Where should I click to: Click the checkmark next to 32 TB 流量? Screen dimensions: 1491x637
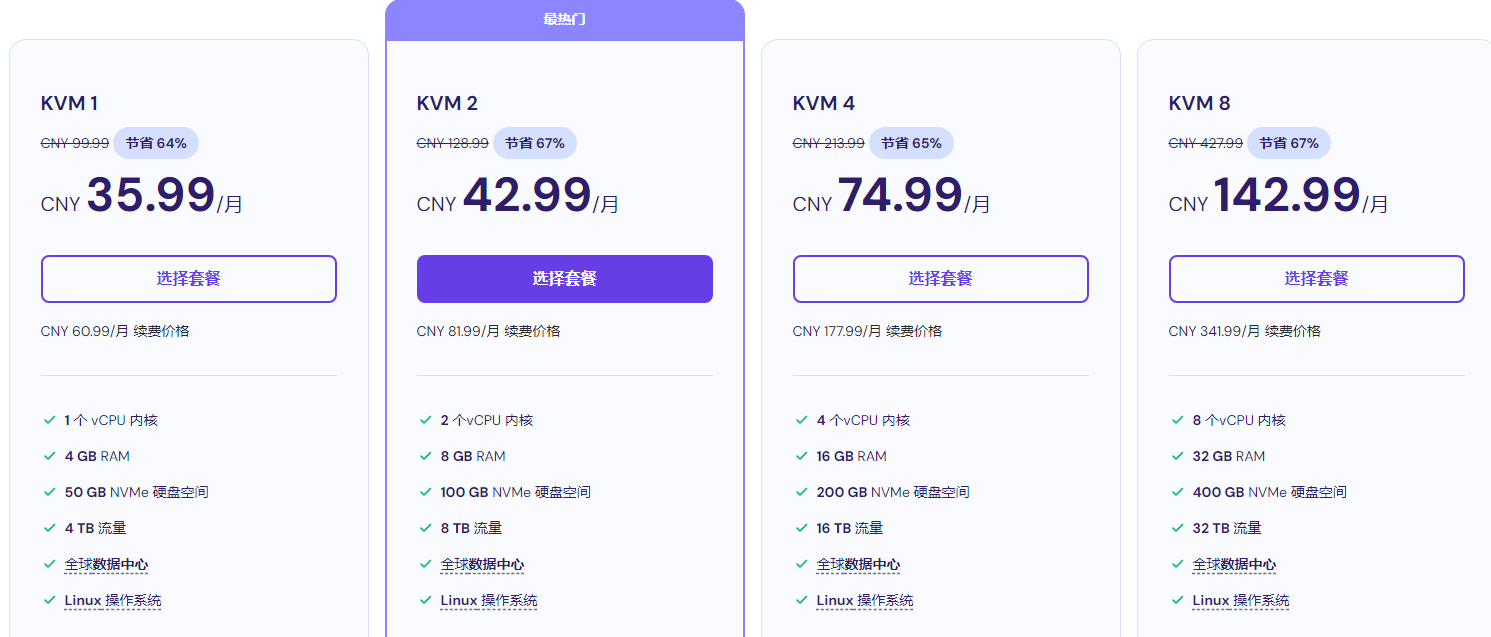(x=1176, y=528)
